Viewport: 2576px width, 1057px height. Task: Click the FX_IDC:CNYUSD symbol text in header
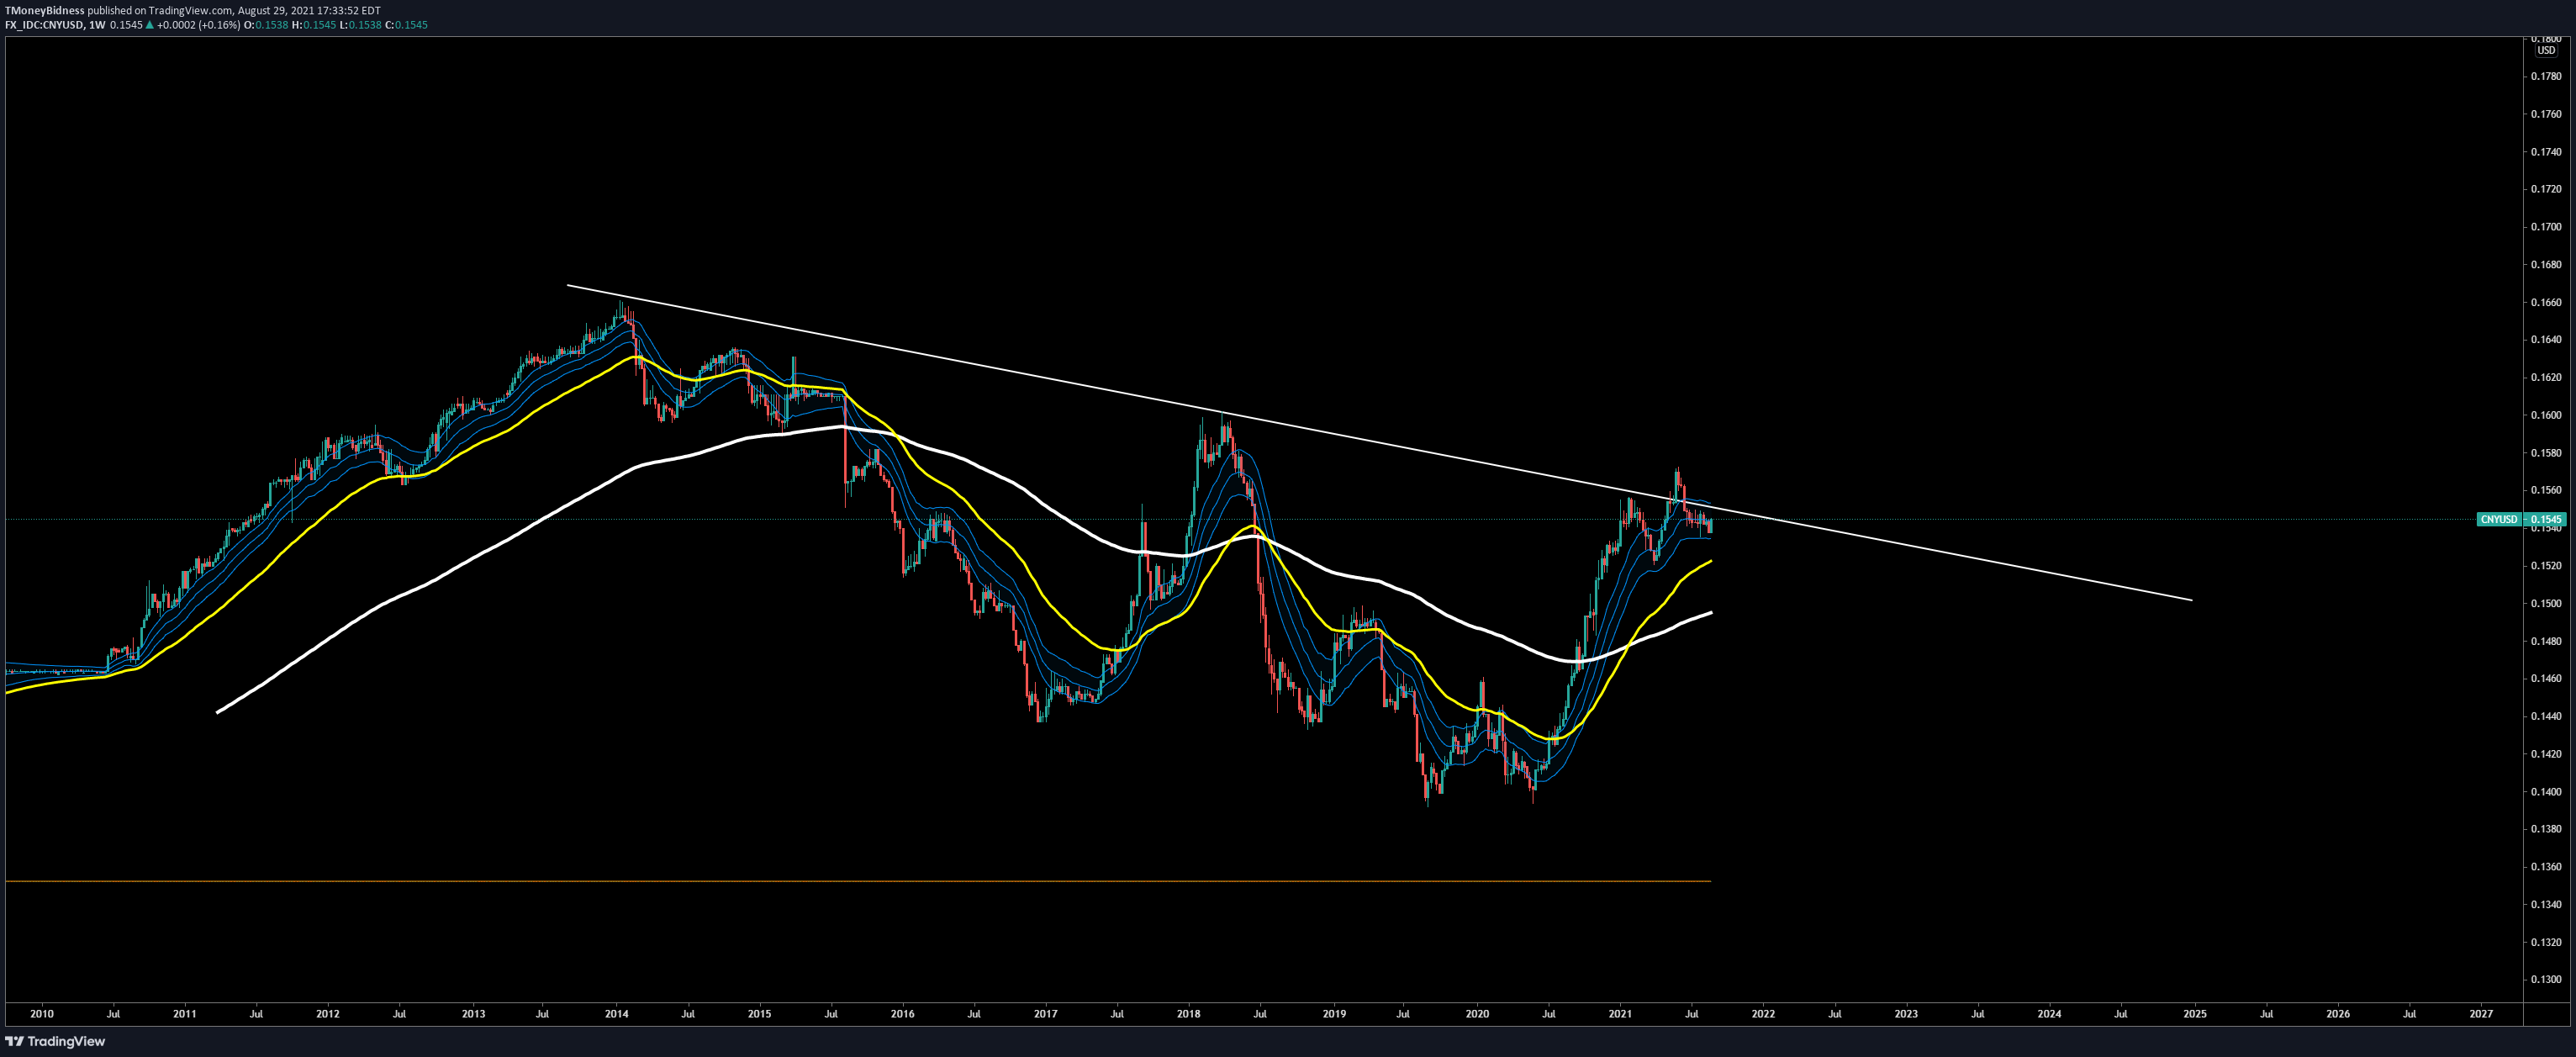(44, 25)
